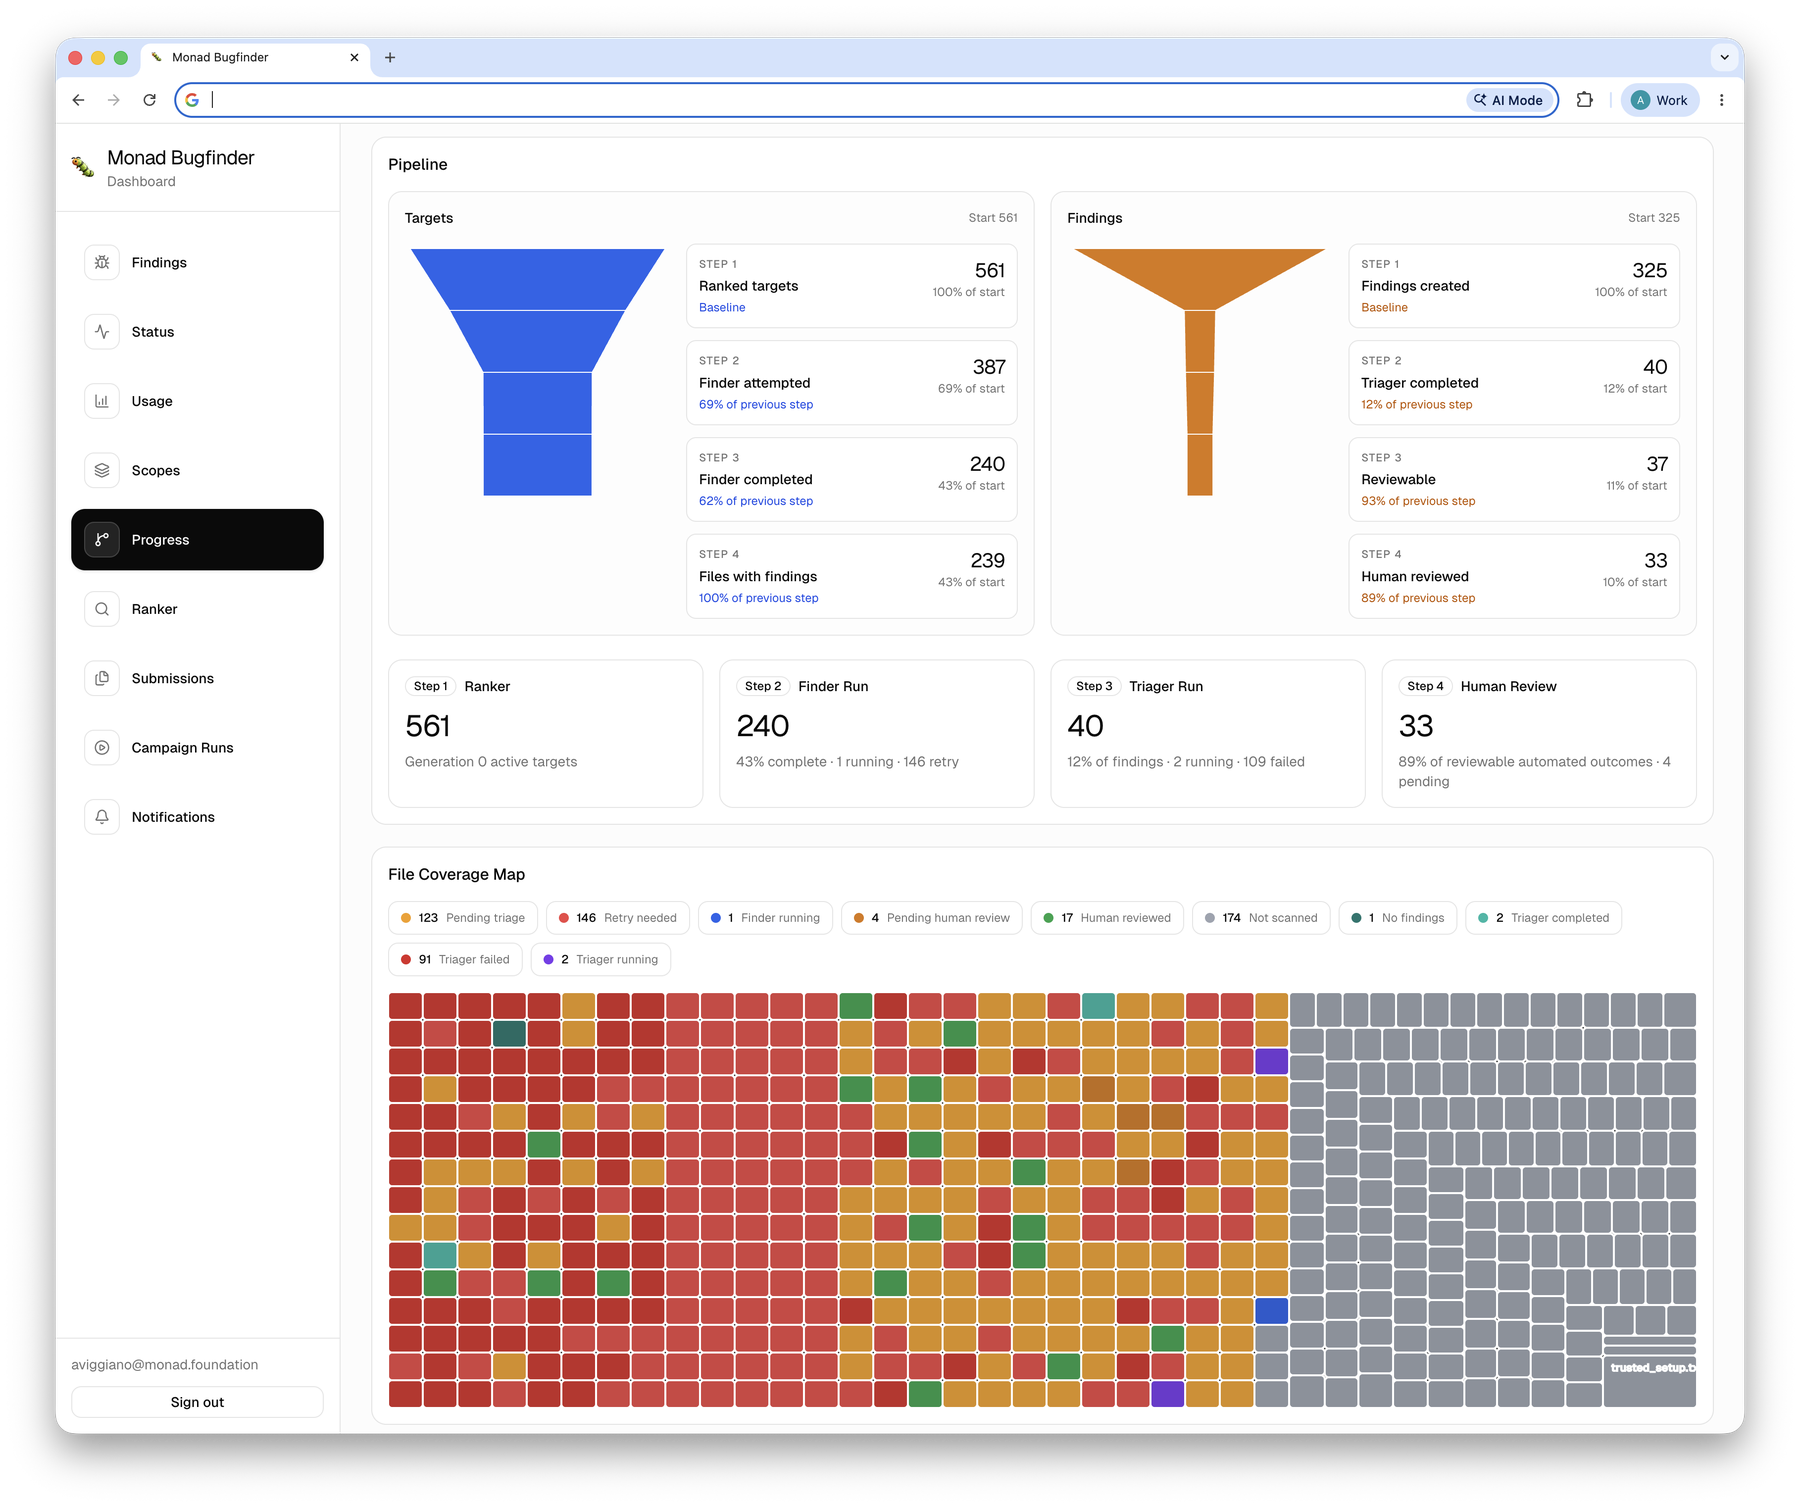The height and width of the screenshot is (1507, 1800).
Task: Click the No findings legend chip
Action: 1398,918
